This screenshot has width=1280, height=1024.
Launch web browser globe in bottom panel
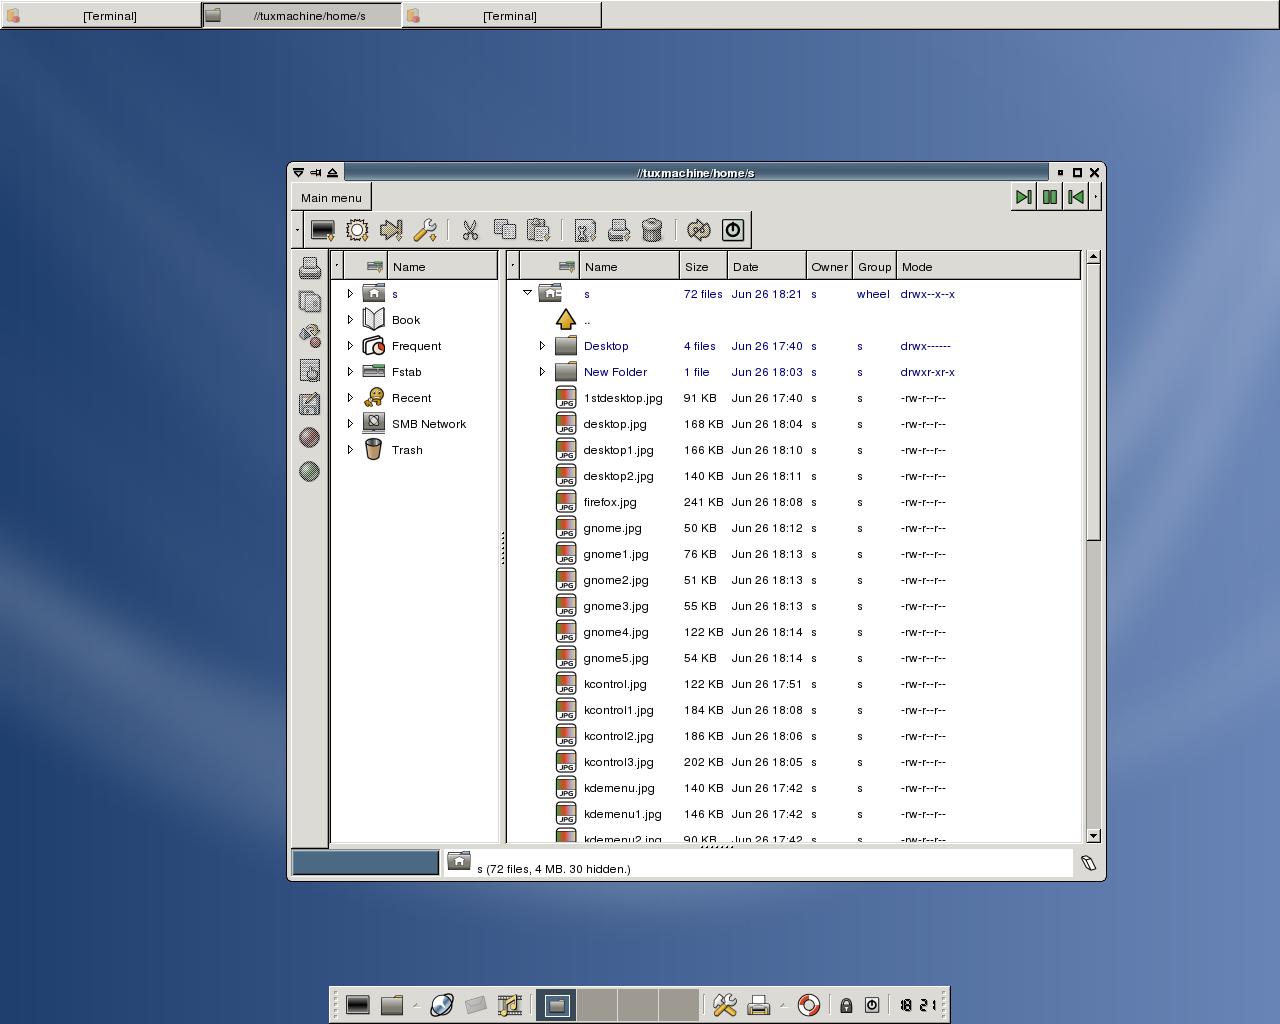pyautogui.click(x=442, y=1005)
